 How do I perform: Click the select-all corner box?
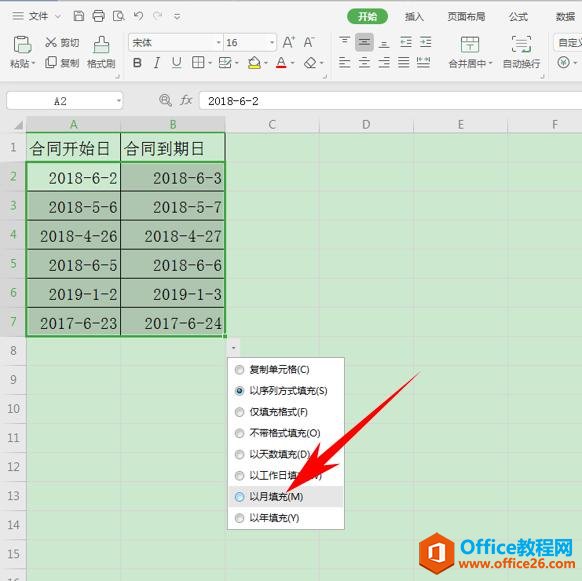18,125
